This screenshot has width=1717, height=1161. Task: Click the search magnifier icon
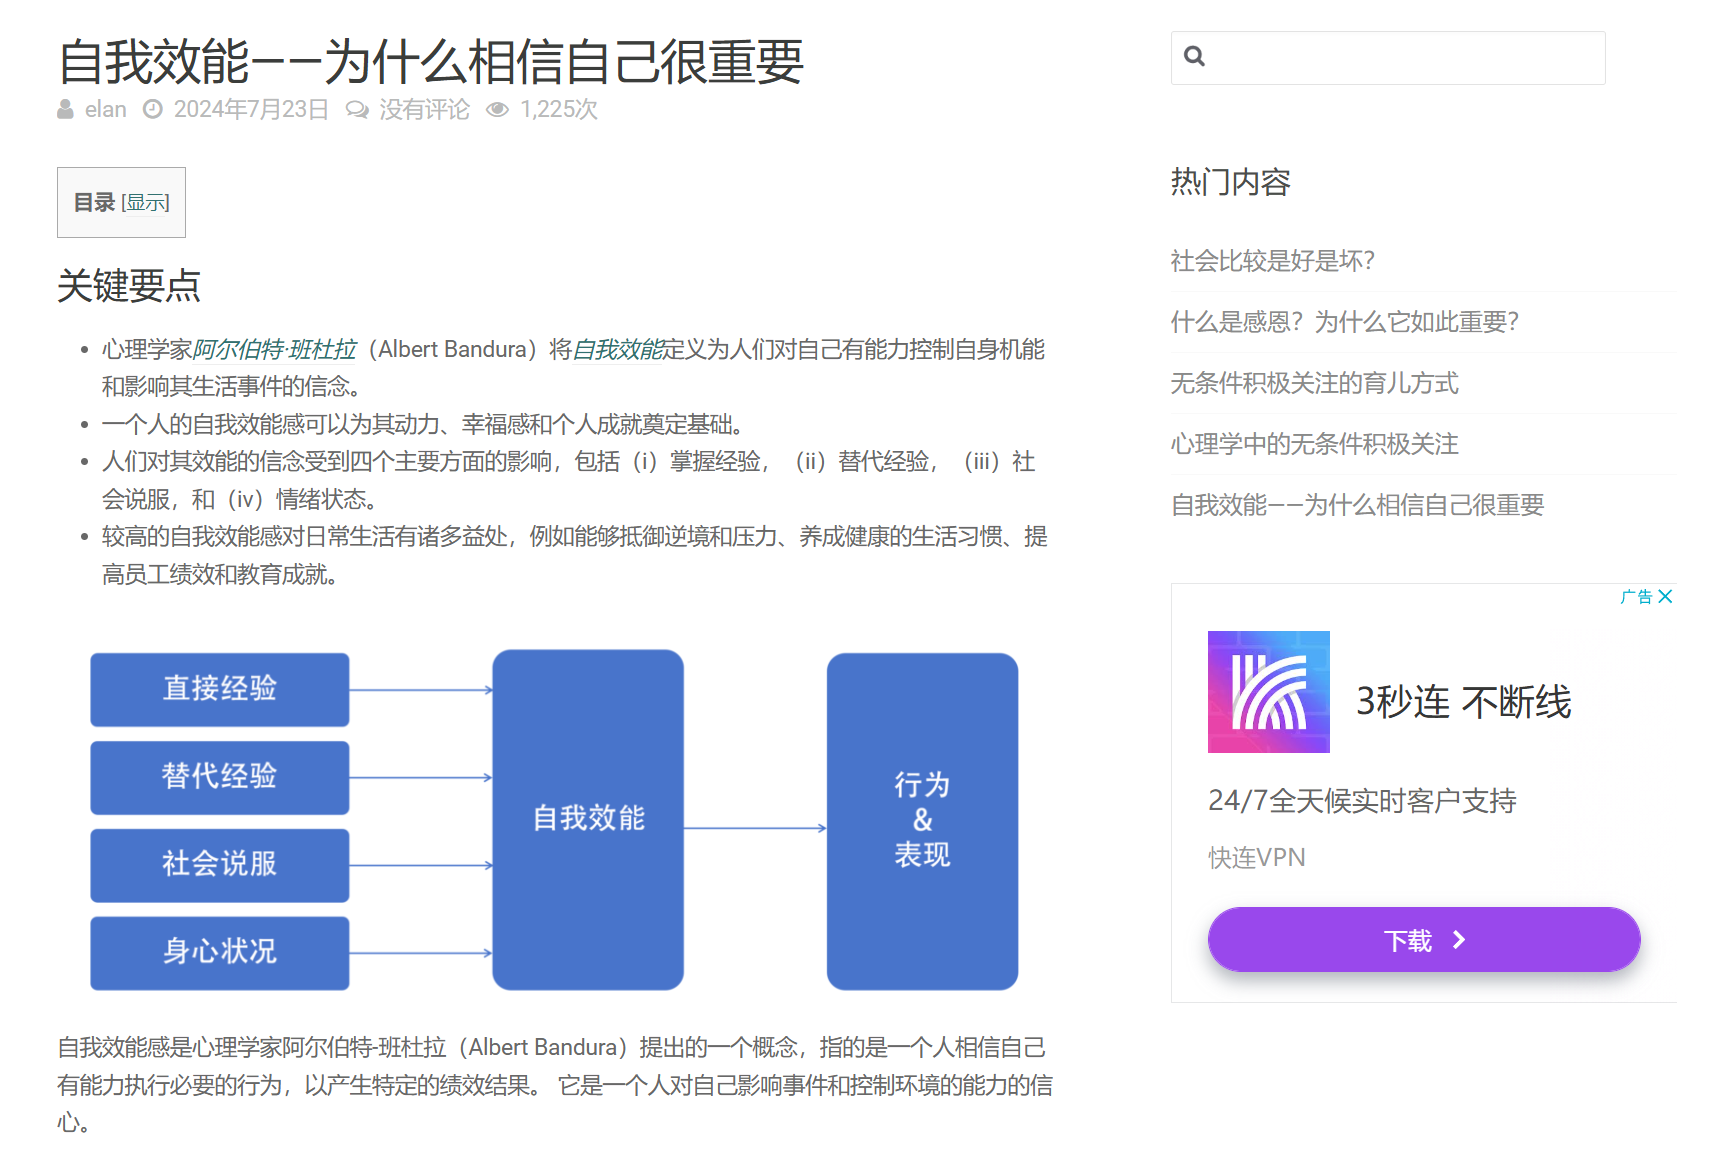(x=1194, y=56)
